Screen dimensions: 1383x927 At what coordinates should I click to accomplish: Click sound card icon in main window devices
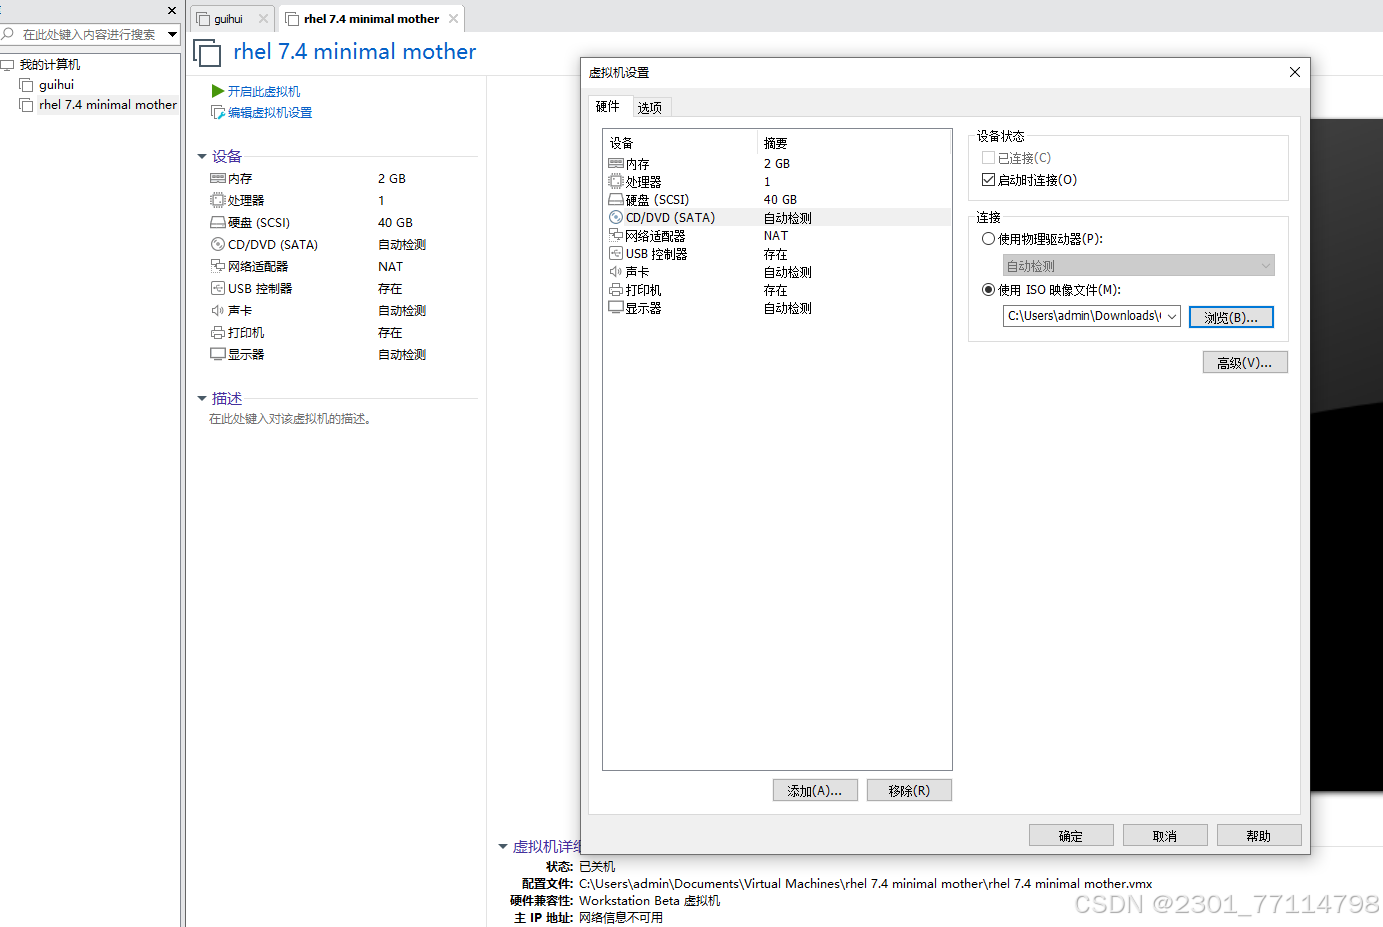click(218, 310)
